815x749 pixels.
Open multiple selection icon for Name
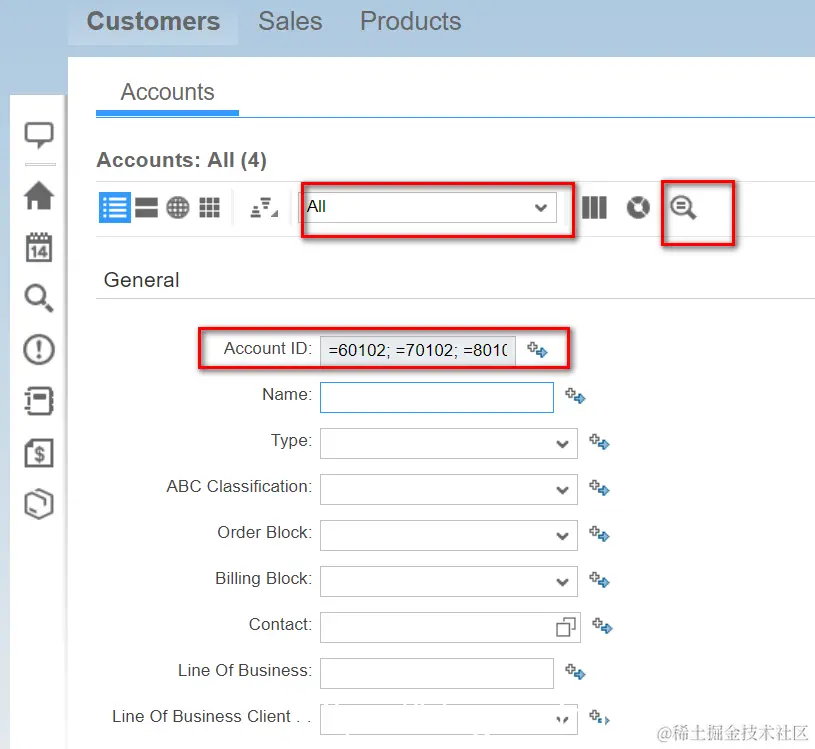point(575,396)
